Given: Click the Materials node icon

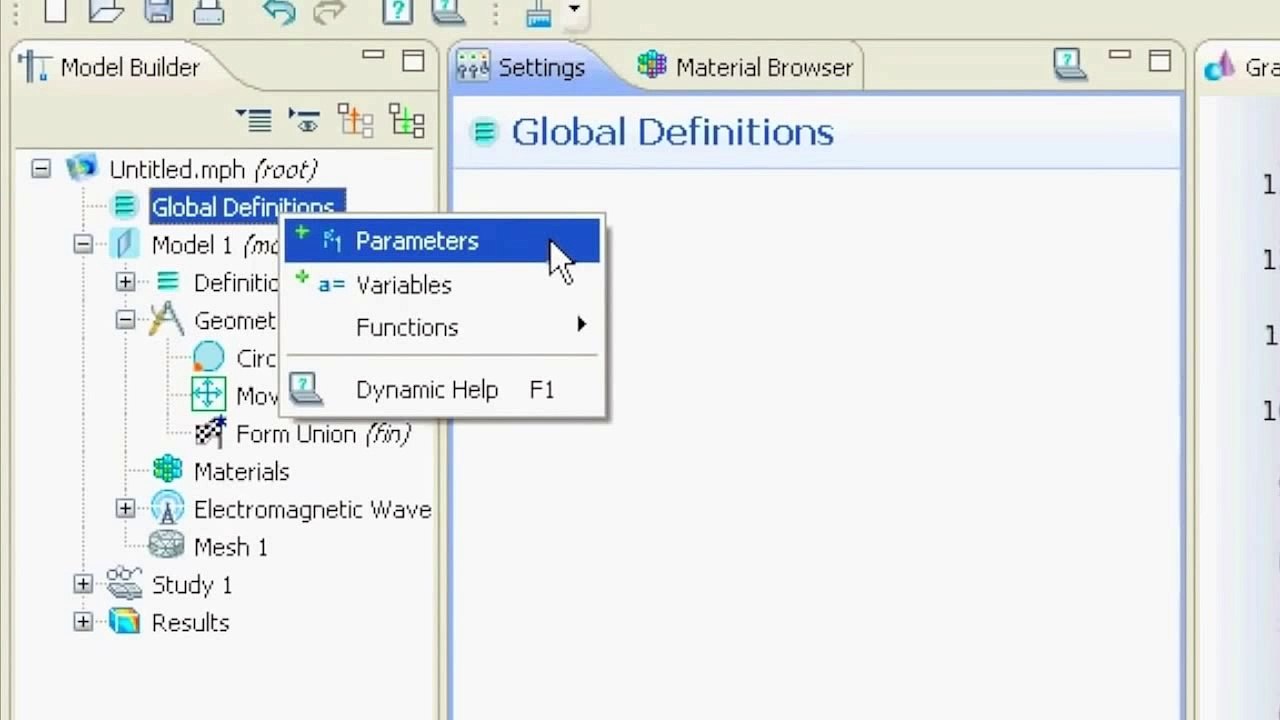Looking at the screenshot, I should click(x=167, y=470).
